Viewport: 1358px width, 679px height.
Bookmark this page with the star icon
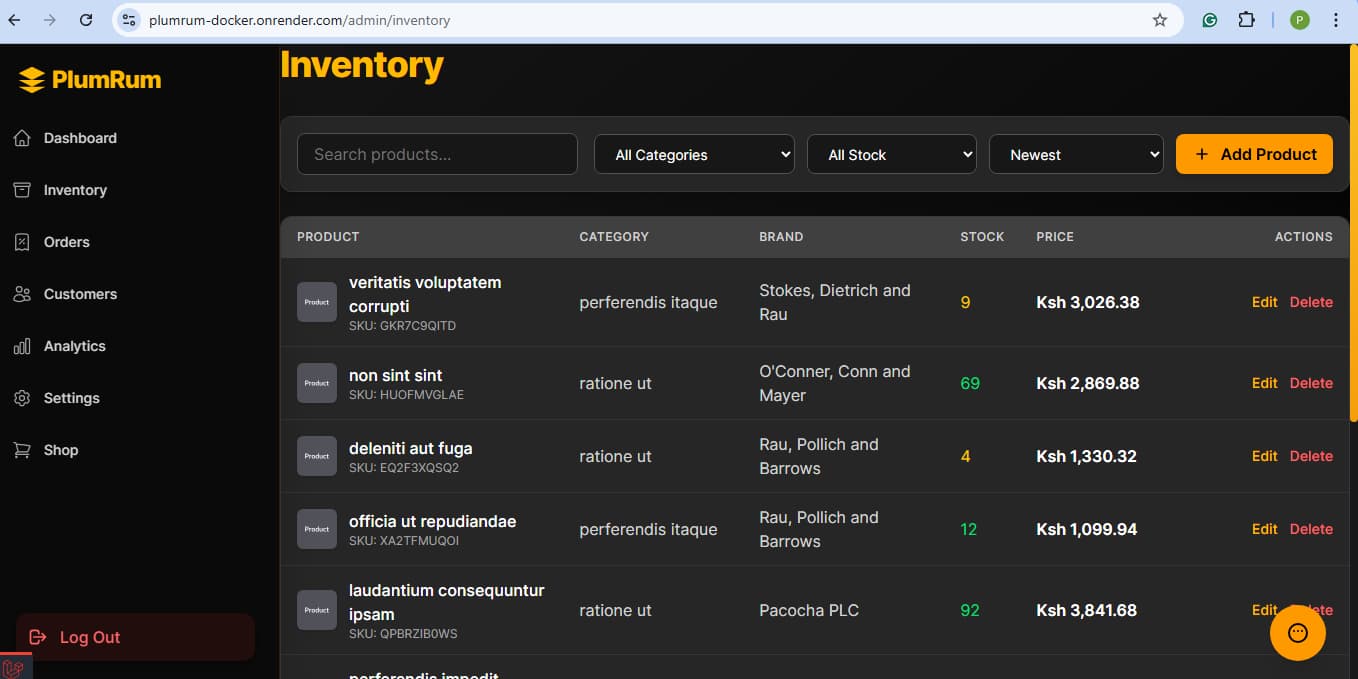coord(1160,20)
